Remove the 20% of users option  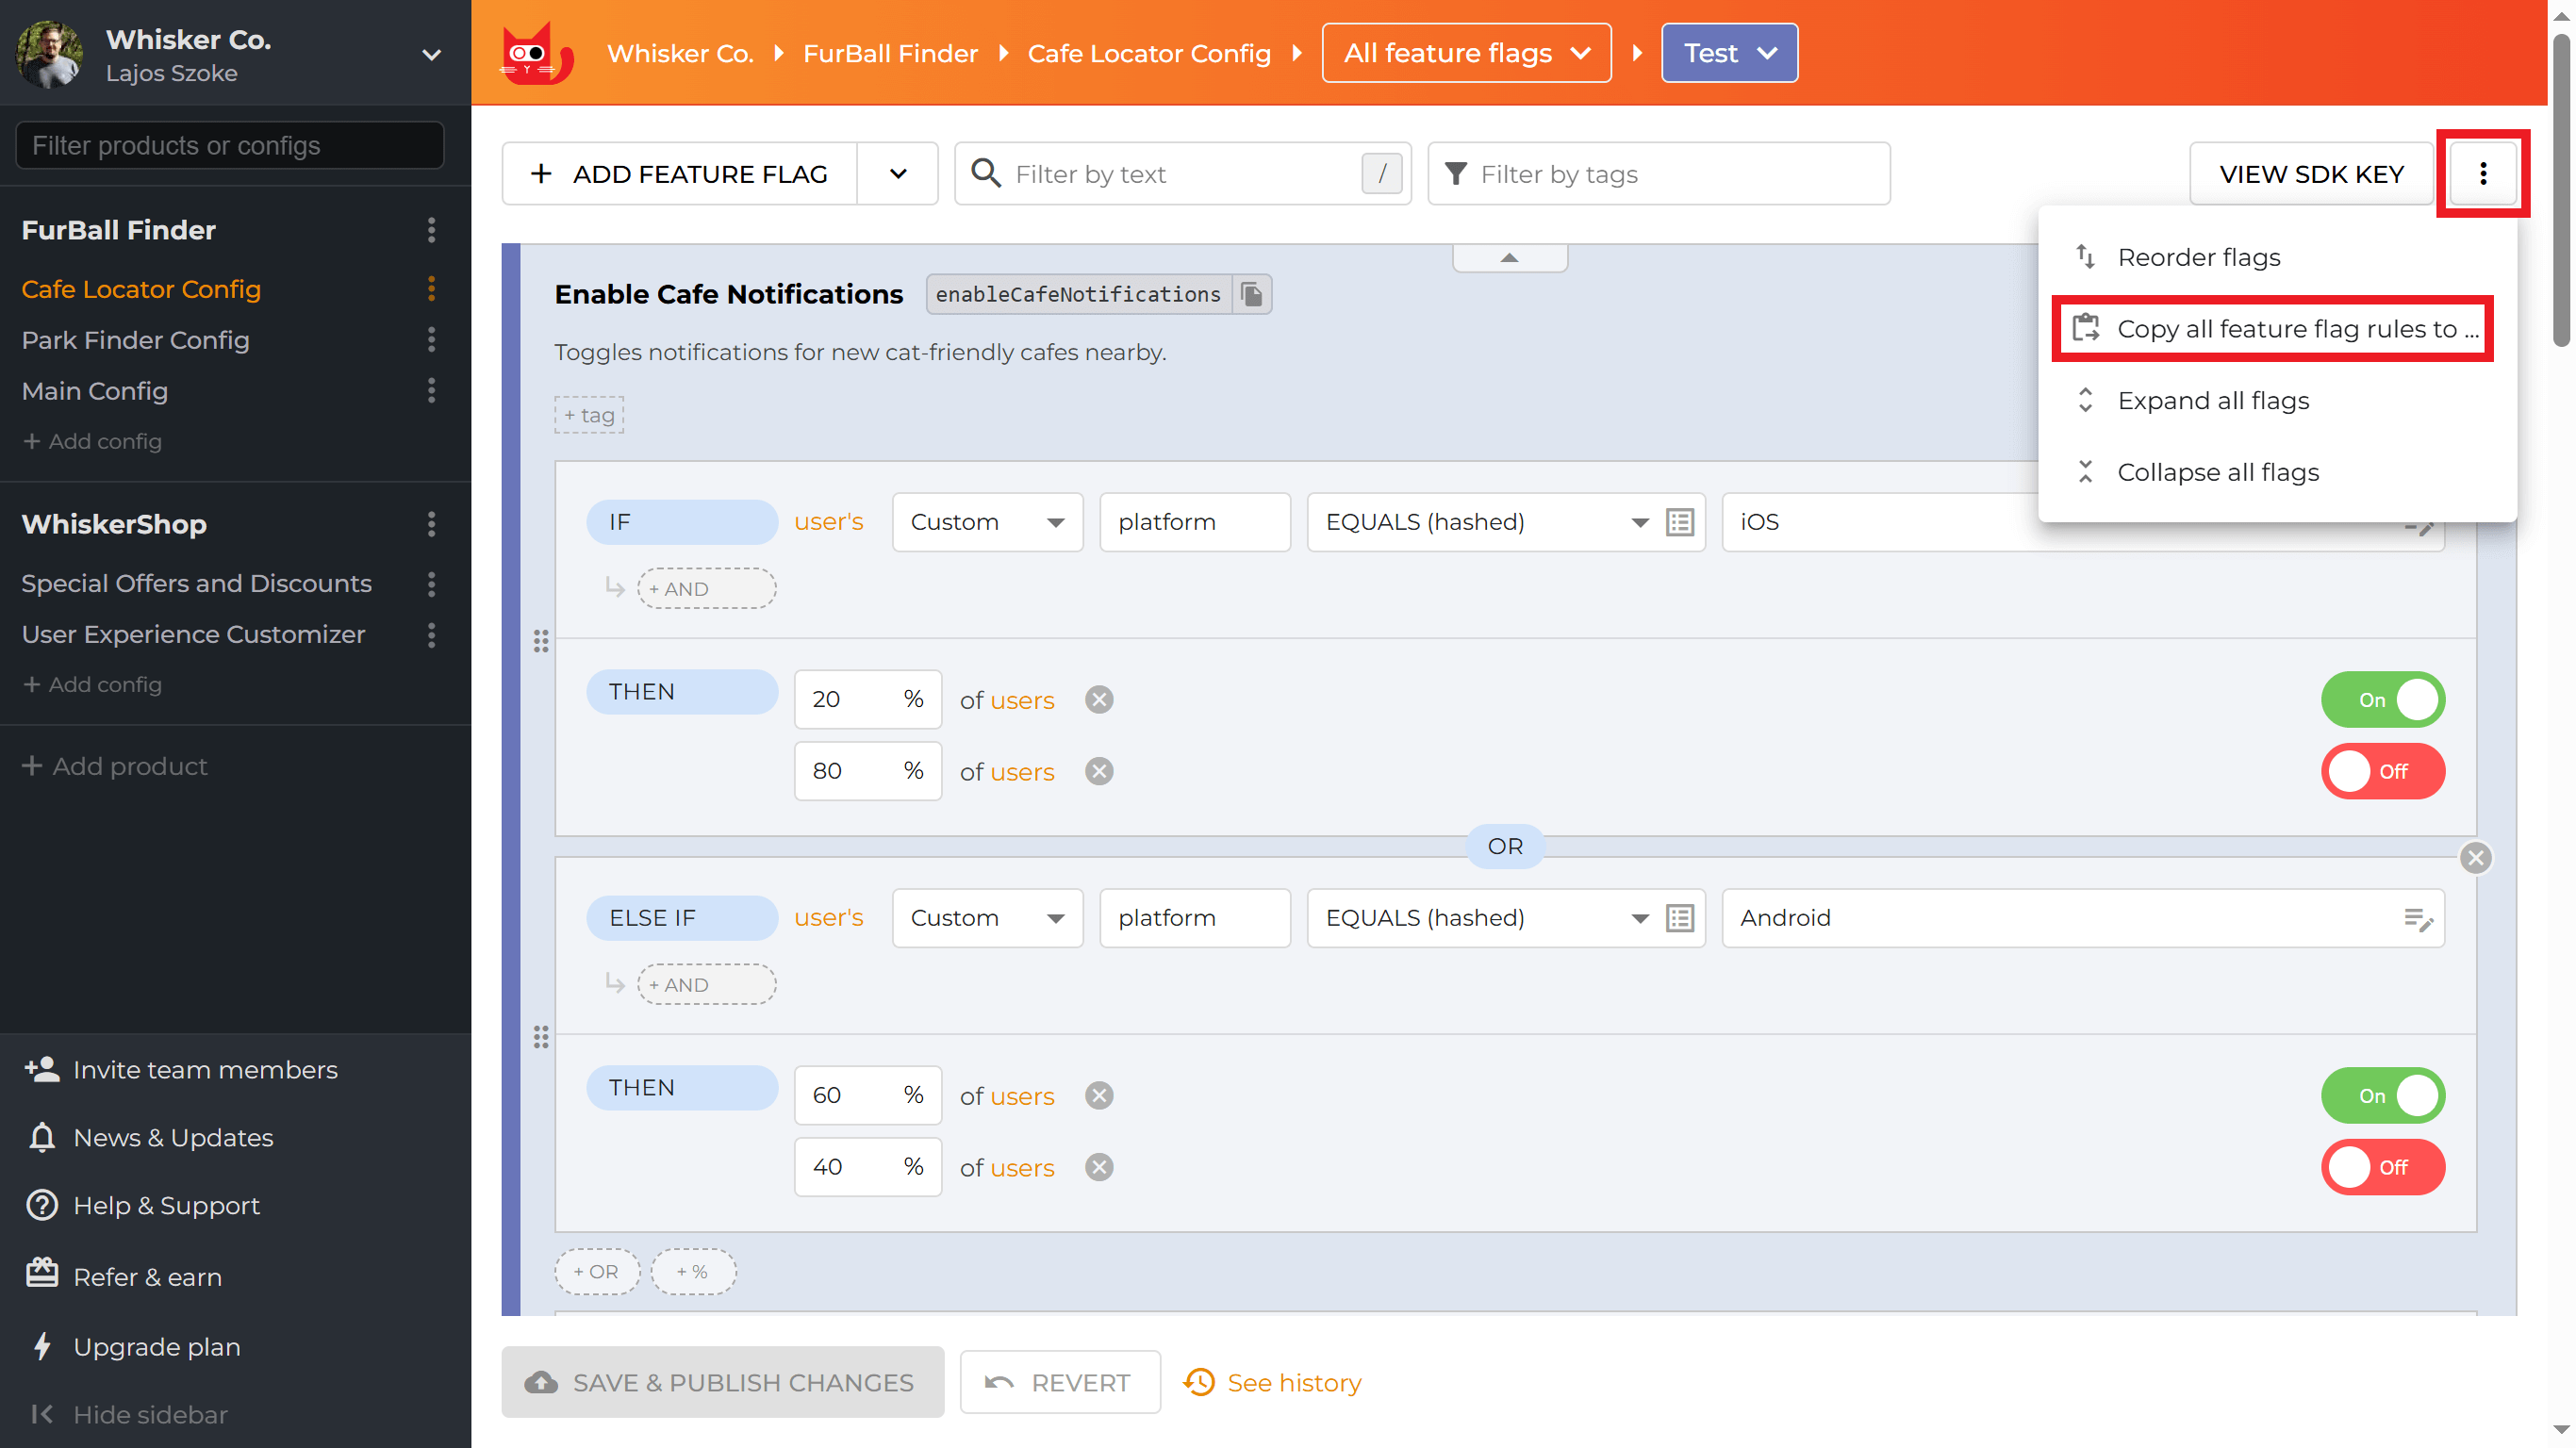1099,700
